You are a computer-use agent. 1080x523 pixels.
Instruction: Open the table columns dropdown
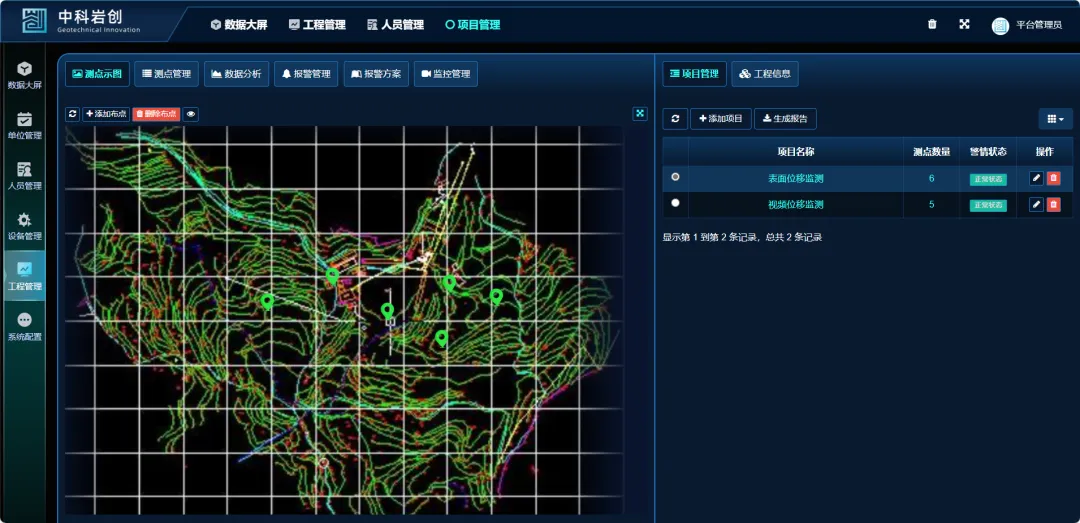pyautogui.click(x=1055, y=119)
